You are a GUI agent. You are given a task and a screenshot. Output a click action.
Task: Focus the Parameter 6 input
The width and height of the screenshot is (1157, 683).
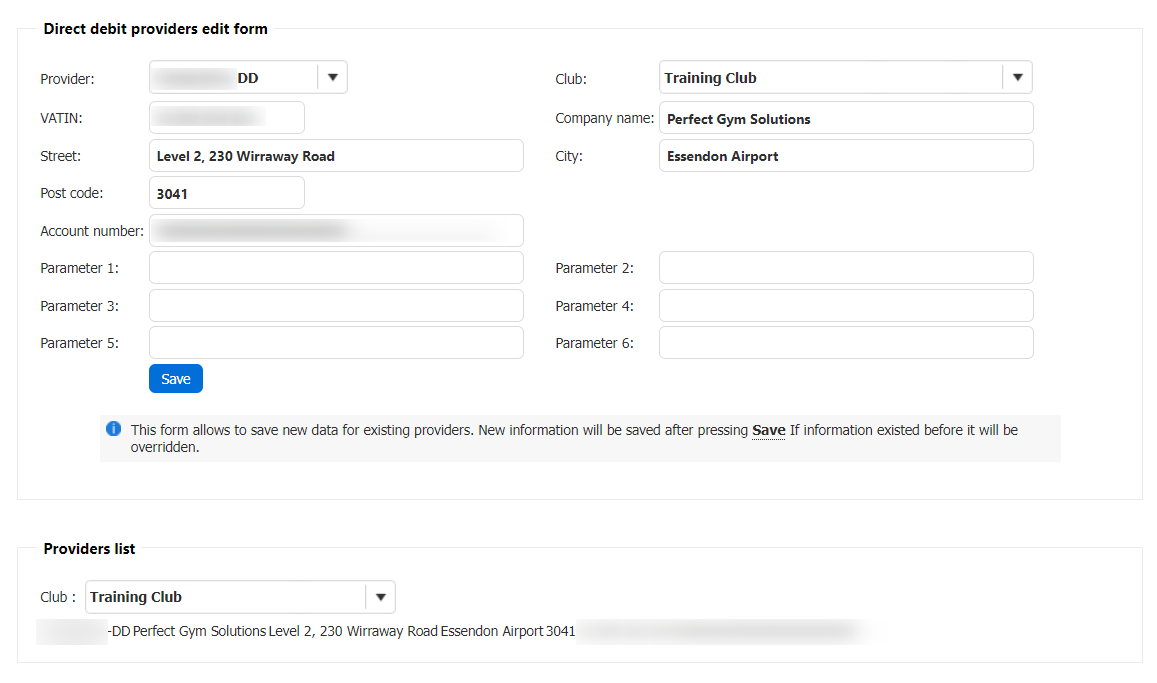click(845, 343)
